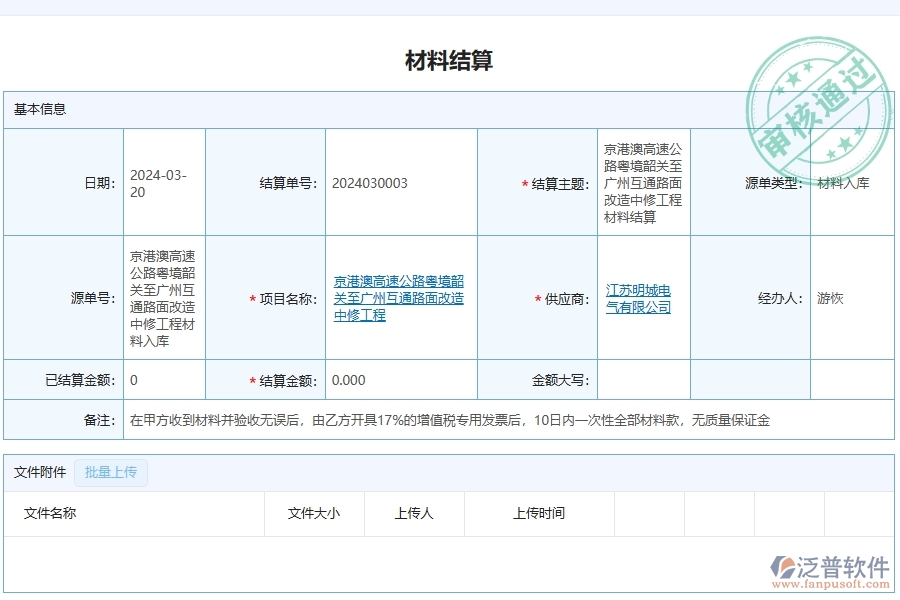Select the 结算主题 settlement subject text
The image size is (900, 600).
point(641,181)
